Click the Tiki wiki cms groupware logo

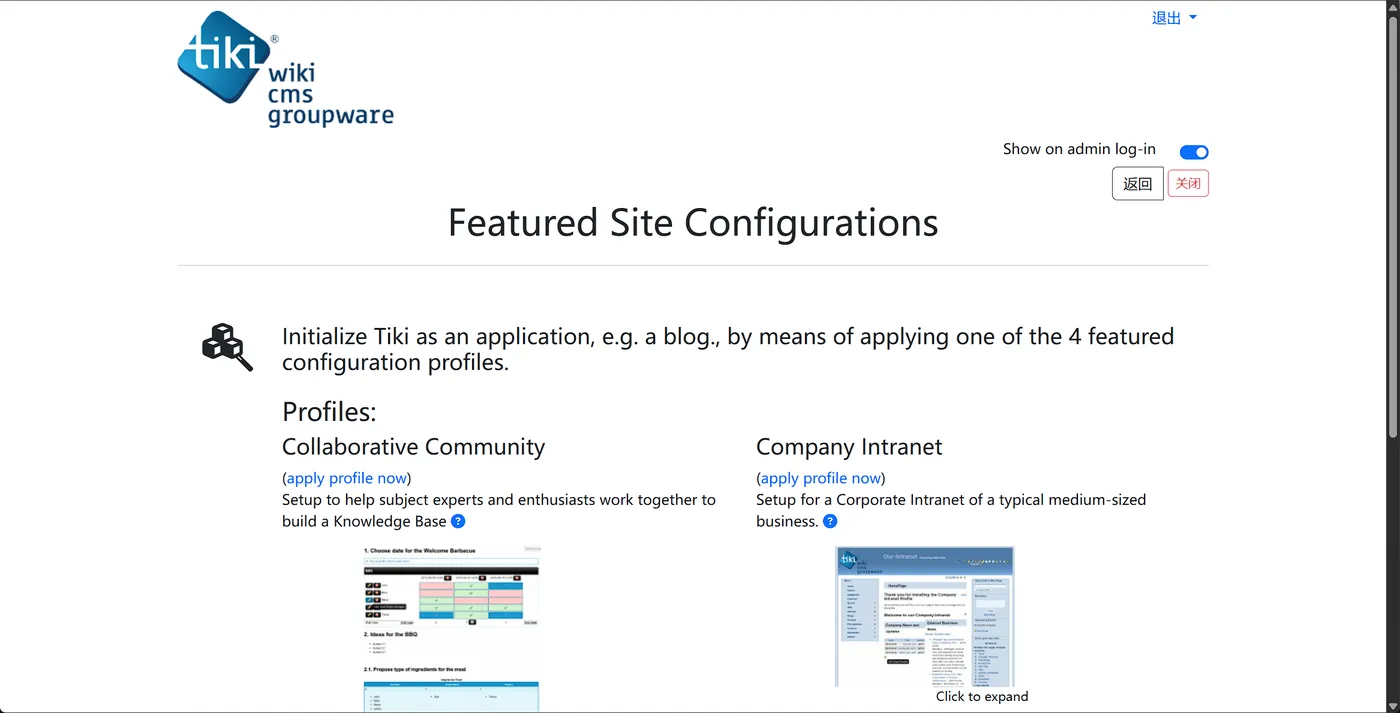(x=286, y=69)
